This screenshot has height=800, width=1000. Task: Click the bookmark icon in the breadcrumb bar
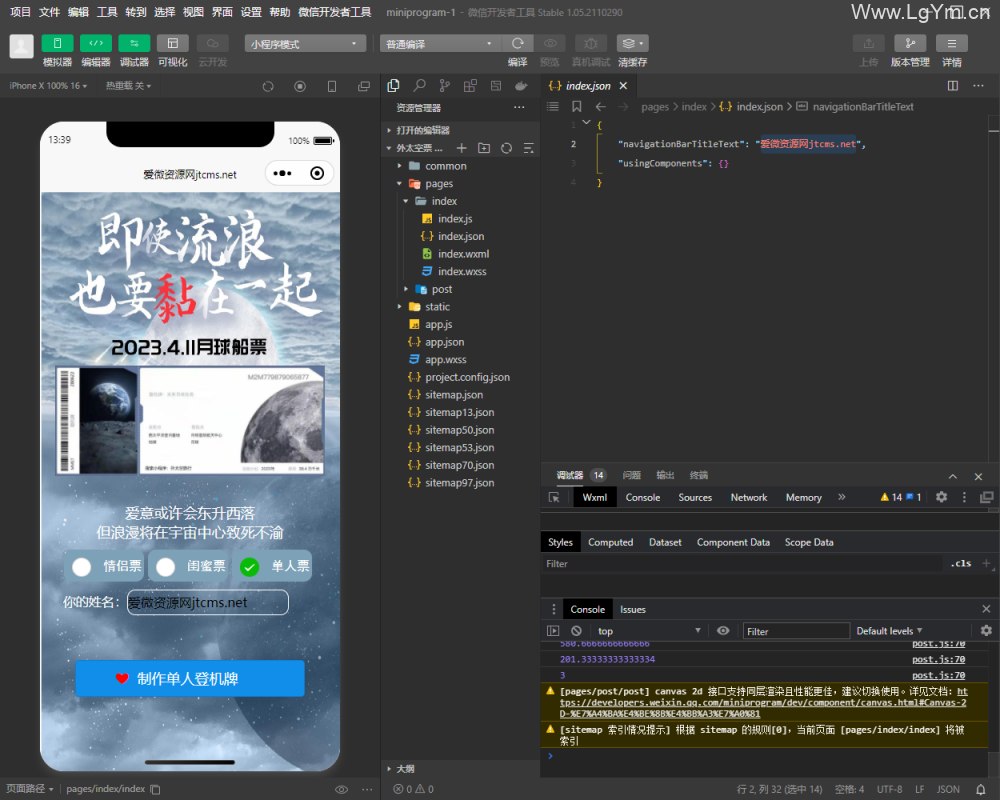577,107
